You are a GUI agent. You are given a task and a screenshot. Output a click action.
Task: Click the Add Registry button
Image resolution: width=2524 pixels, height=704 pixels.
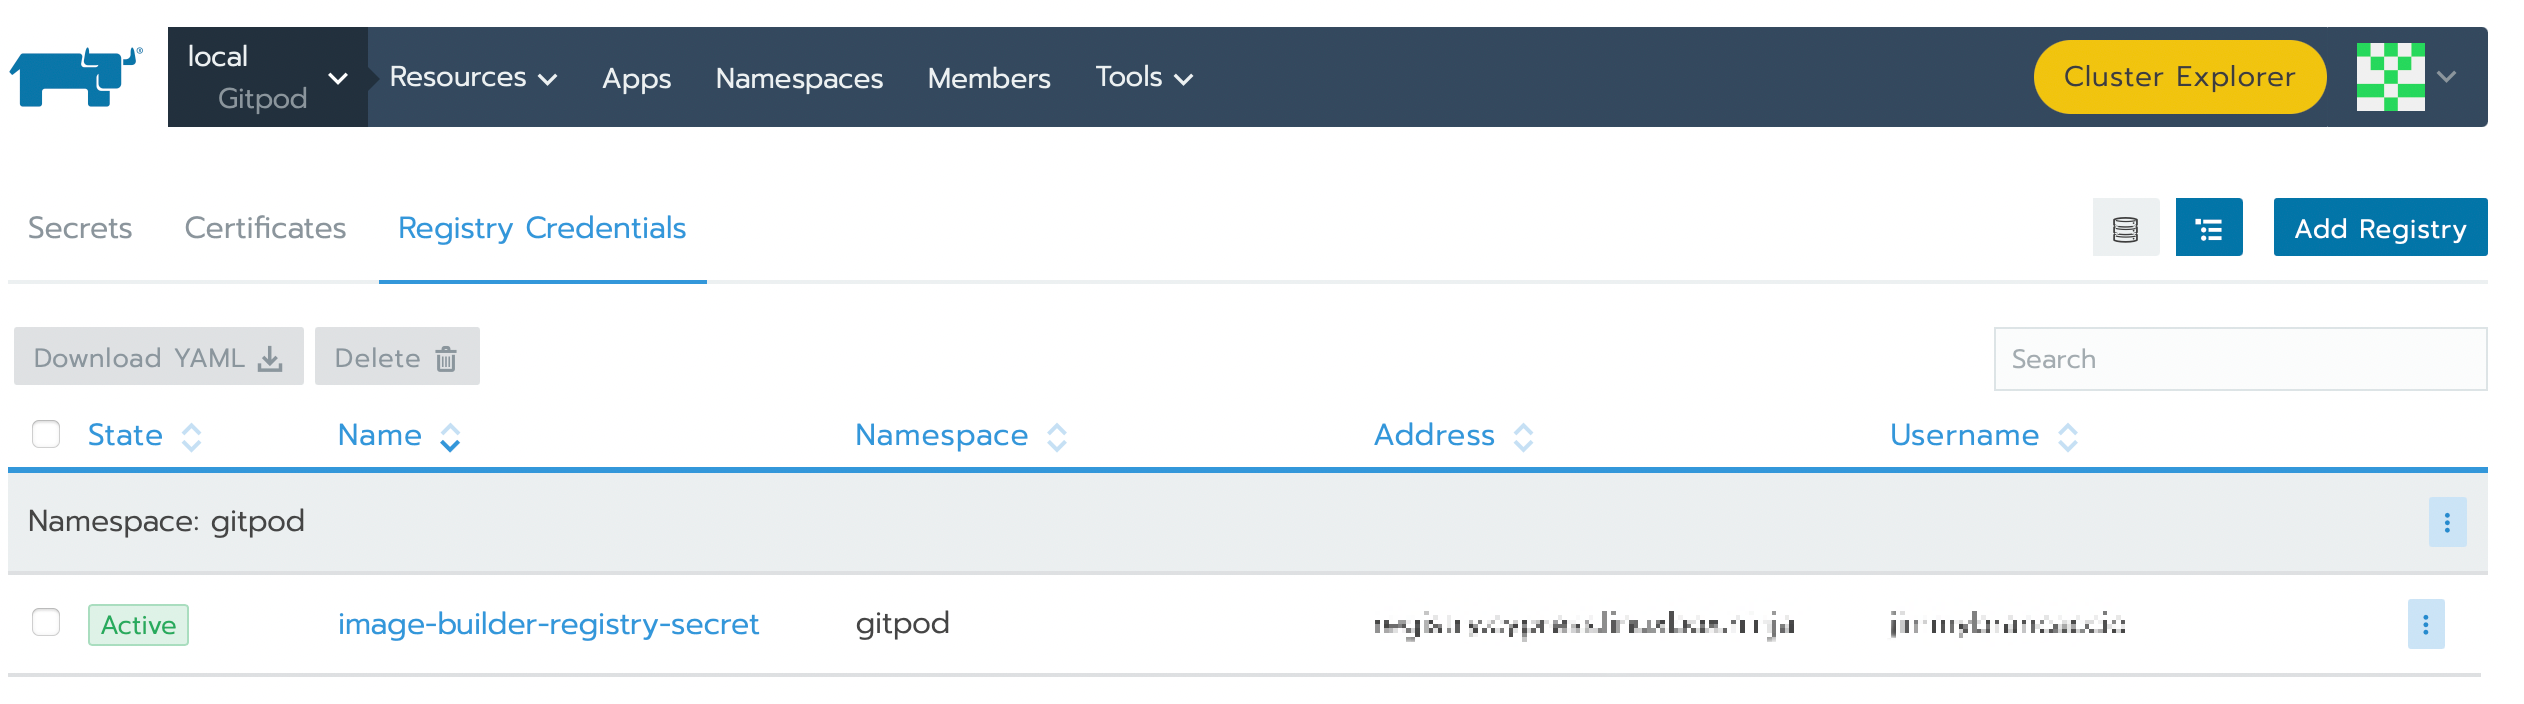[2380, 228]
